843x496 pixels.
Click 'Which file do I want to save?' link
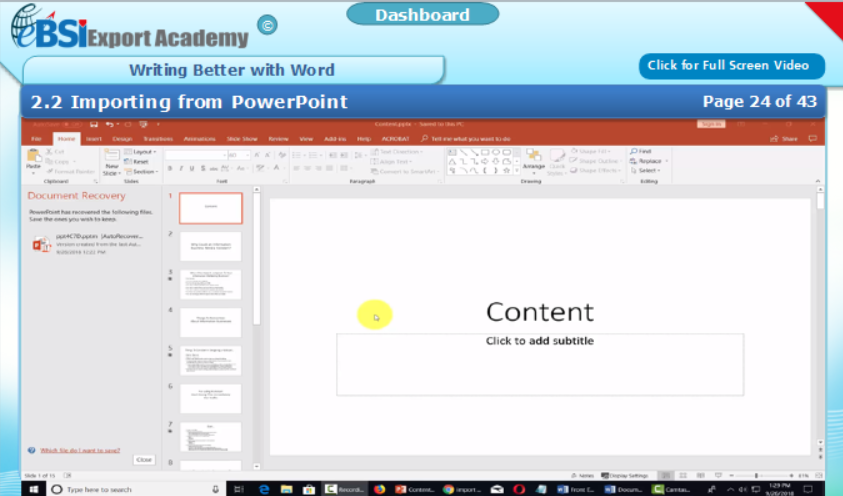coord(80,450)
